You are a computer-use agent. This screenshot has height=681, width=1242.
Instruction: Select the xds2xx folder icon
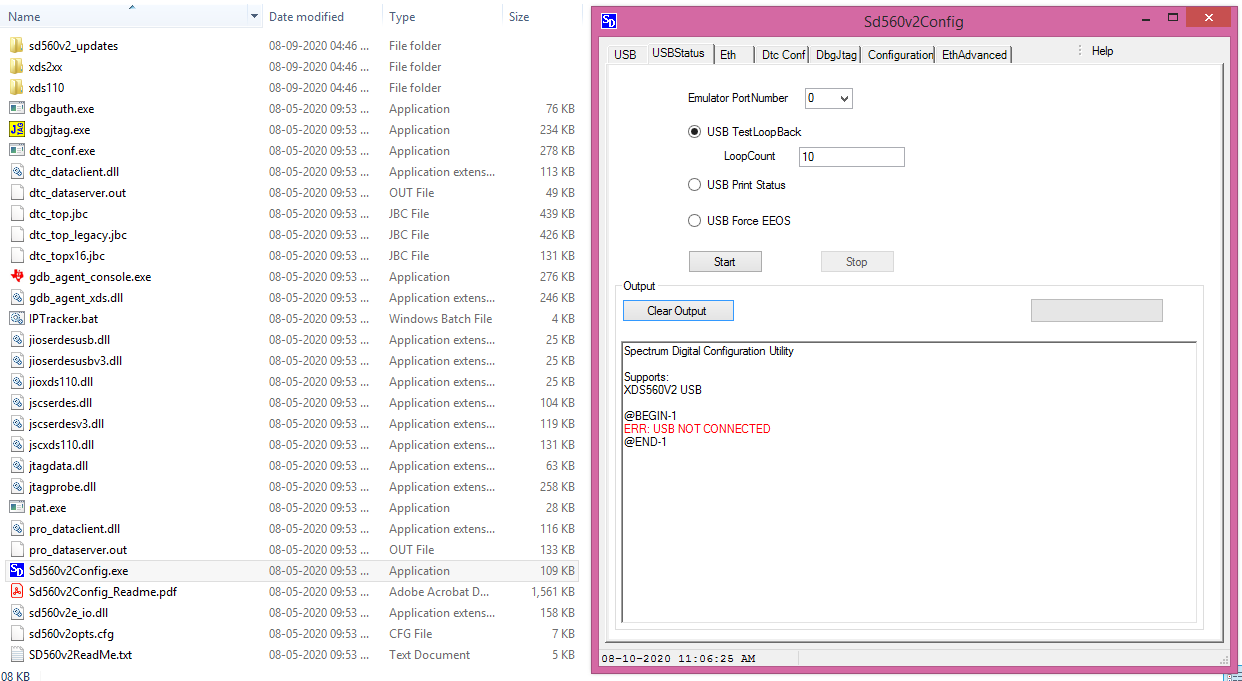click(16, 67)
